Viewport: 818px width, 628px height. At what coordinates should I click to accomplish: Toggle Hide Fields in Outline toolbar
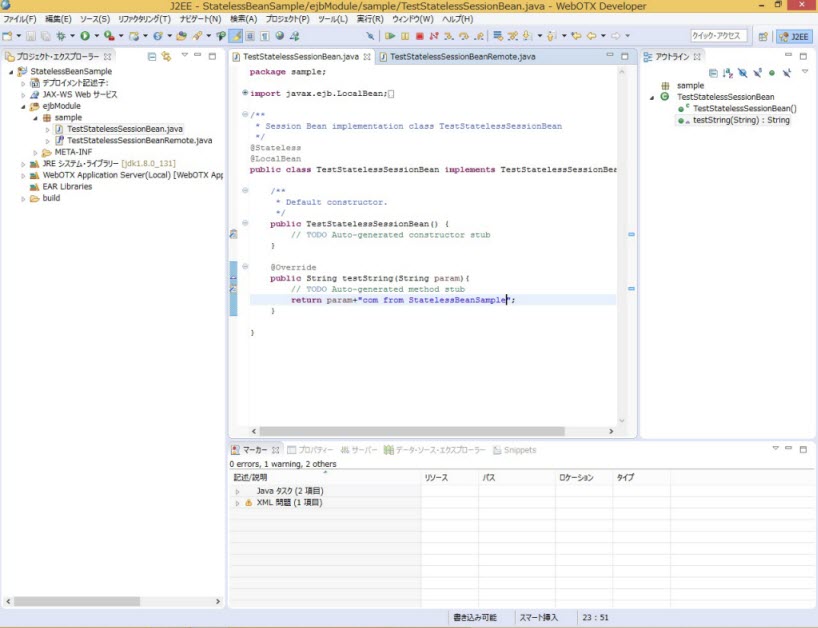742,73
